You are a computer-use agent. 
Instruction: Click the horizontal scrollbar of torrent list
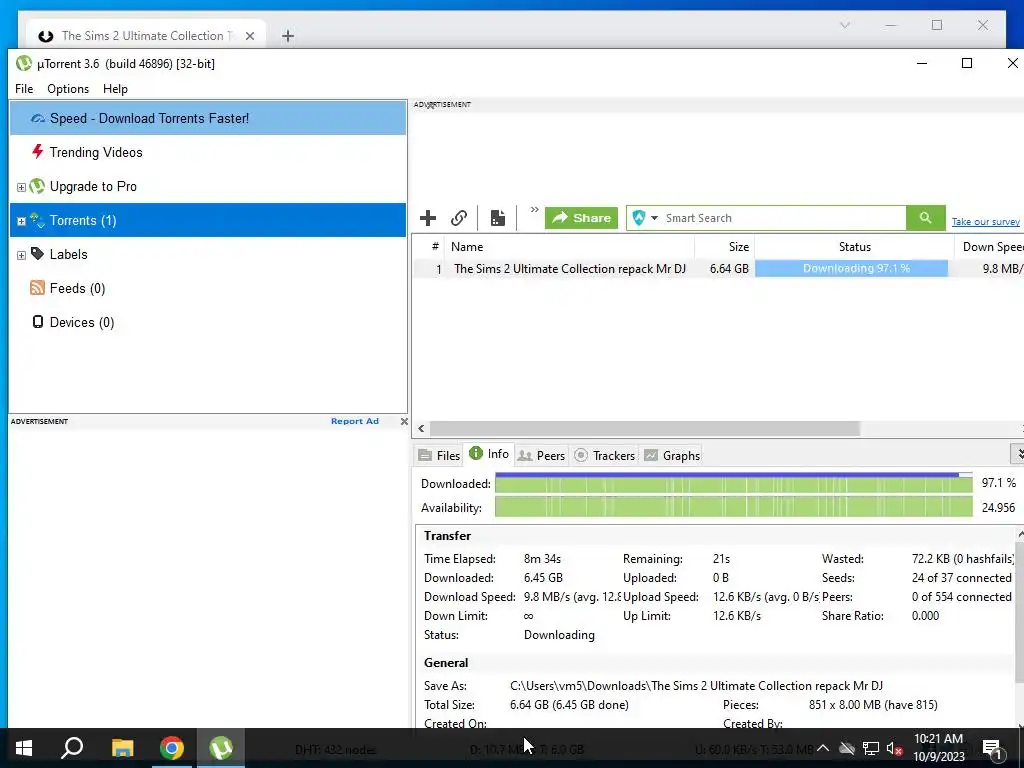point(645,428)
